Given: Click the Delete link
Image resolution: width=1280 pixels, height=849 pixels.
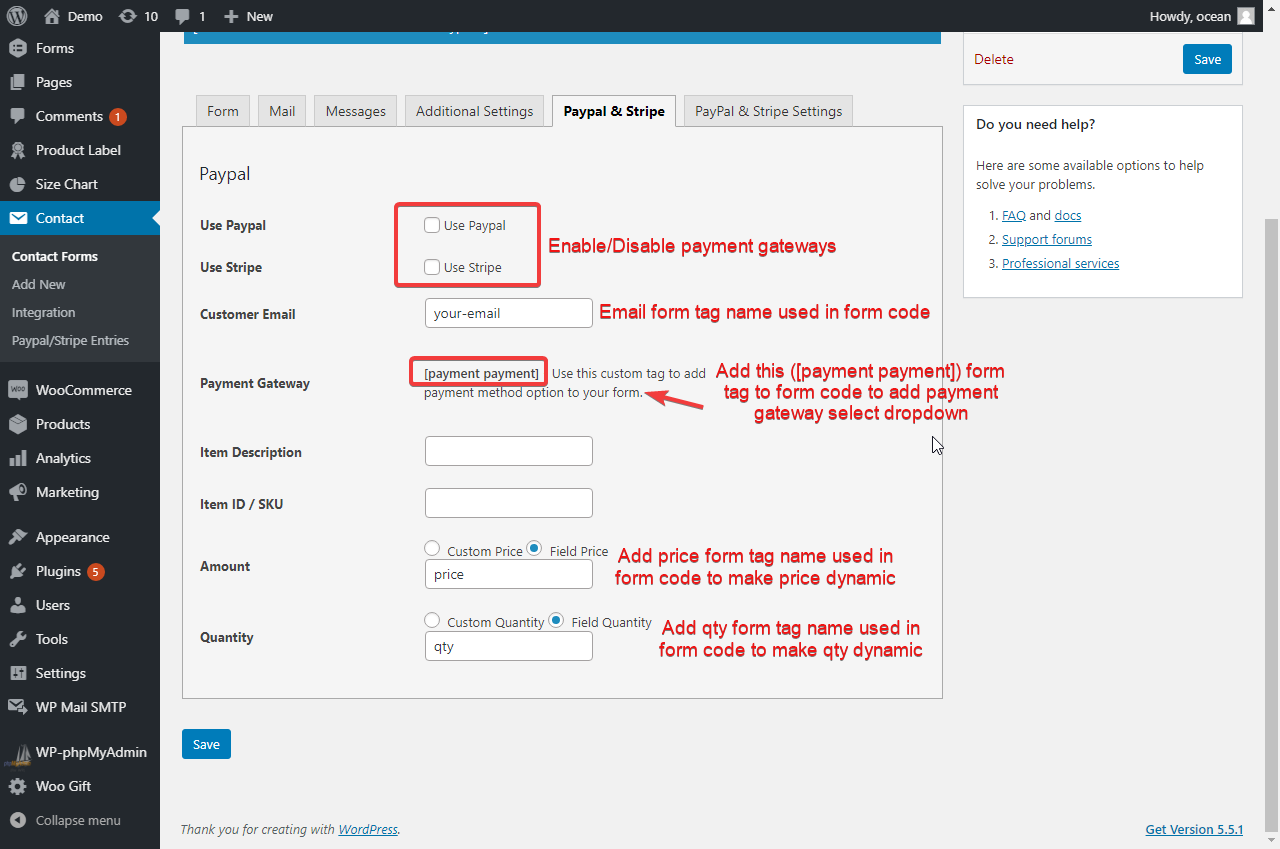Looking at the screenshot, I should point(994,59).
